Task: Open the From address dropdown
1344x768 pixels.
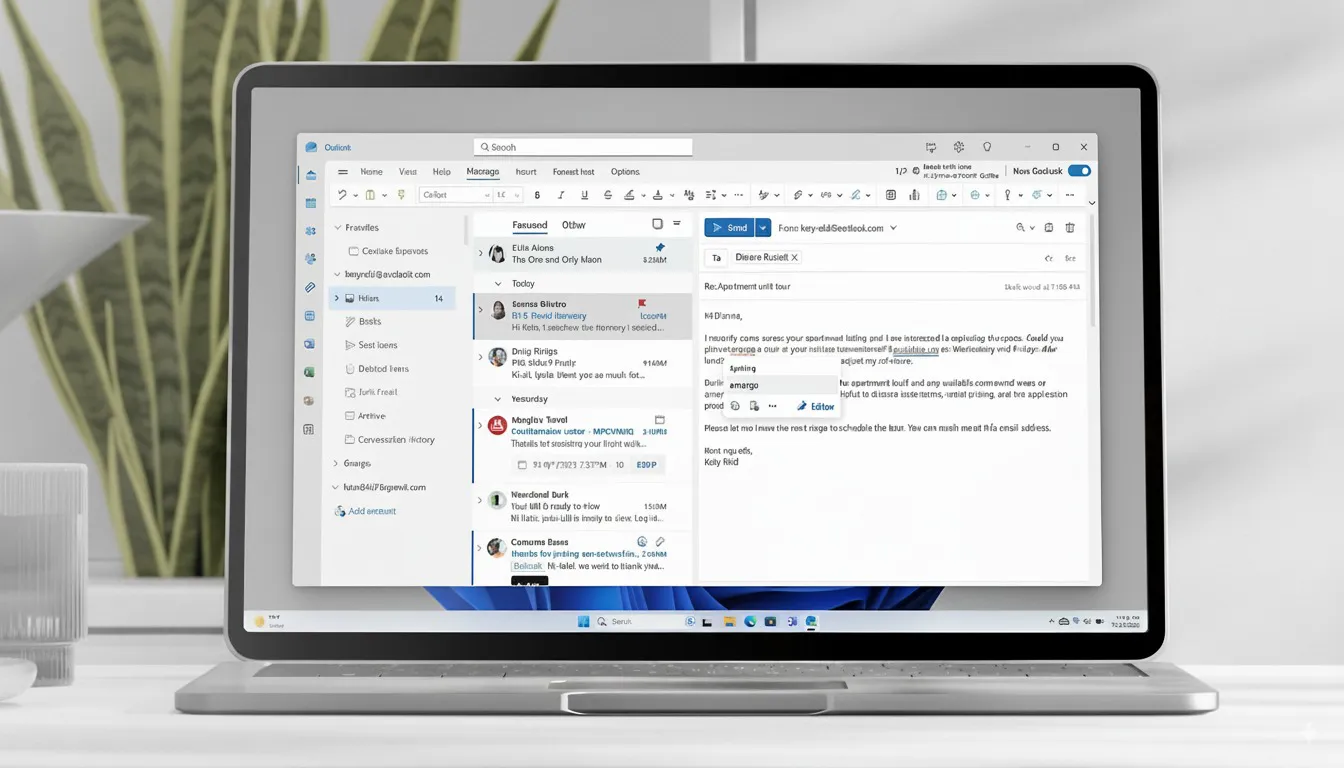Action: pos(895,227)
